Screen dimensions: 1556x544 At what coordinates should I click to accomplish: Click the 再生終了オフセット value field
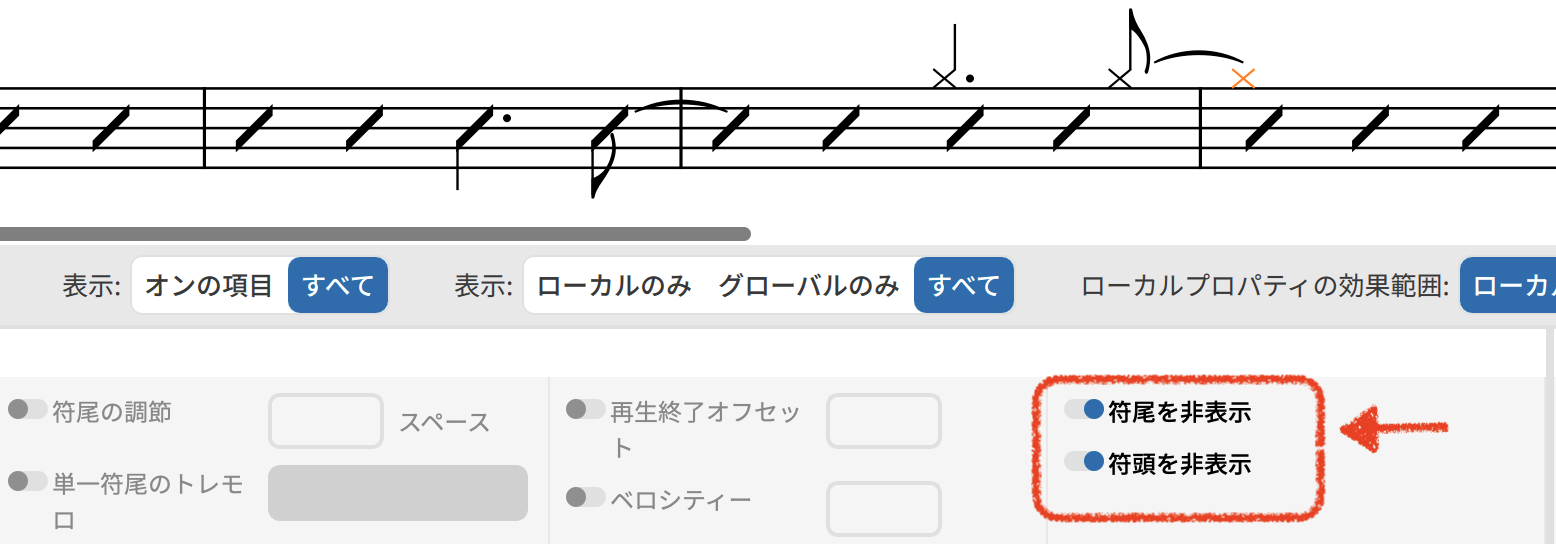[x=883, y=421]
